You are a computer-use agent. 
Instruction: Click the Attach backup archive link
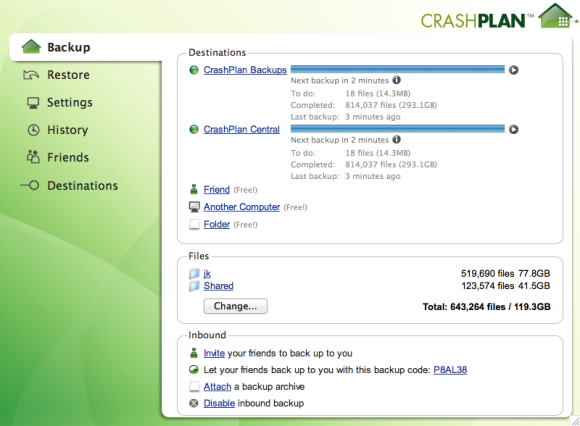coord(218,386)
